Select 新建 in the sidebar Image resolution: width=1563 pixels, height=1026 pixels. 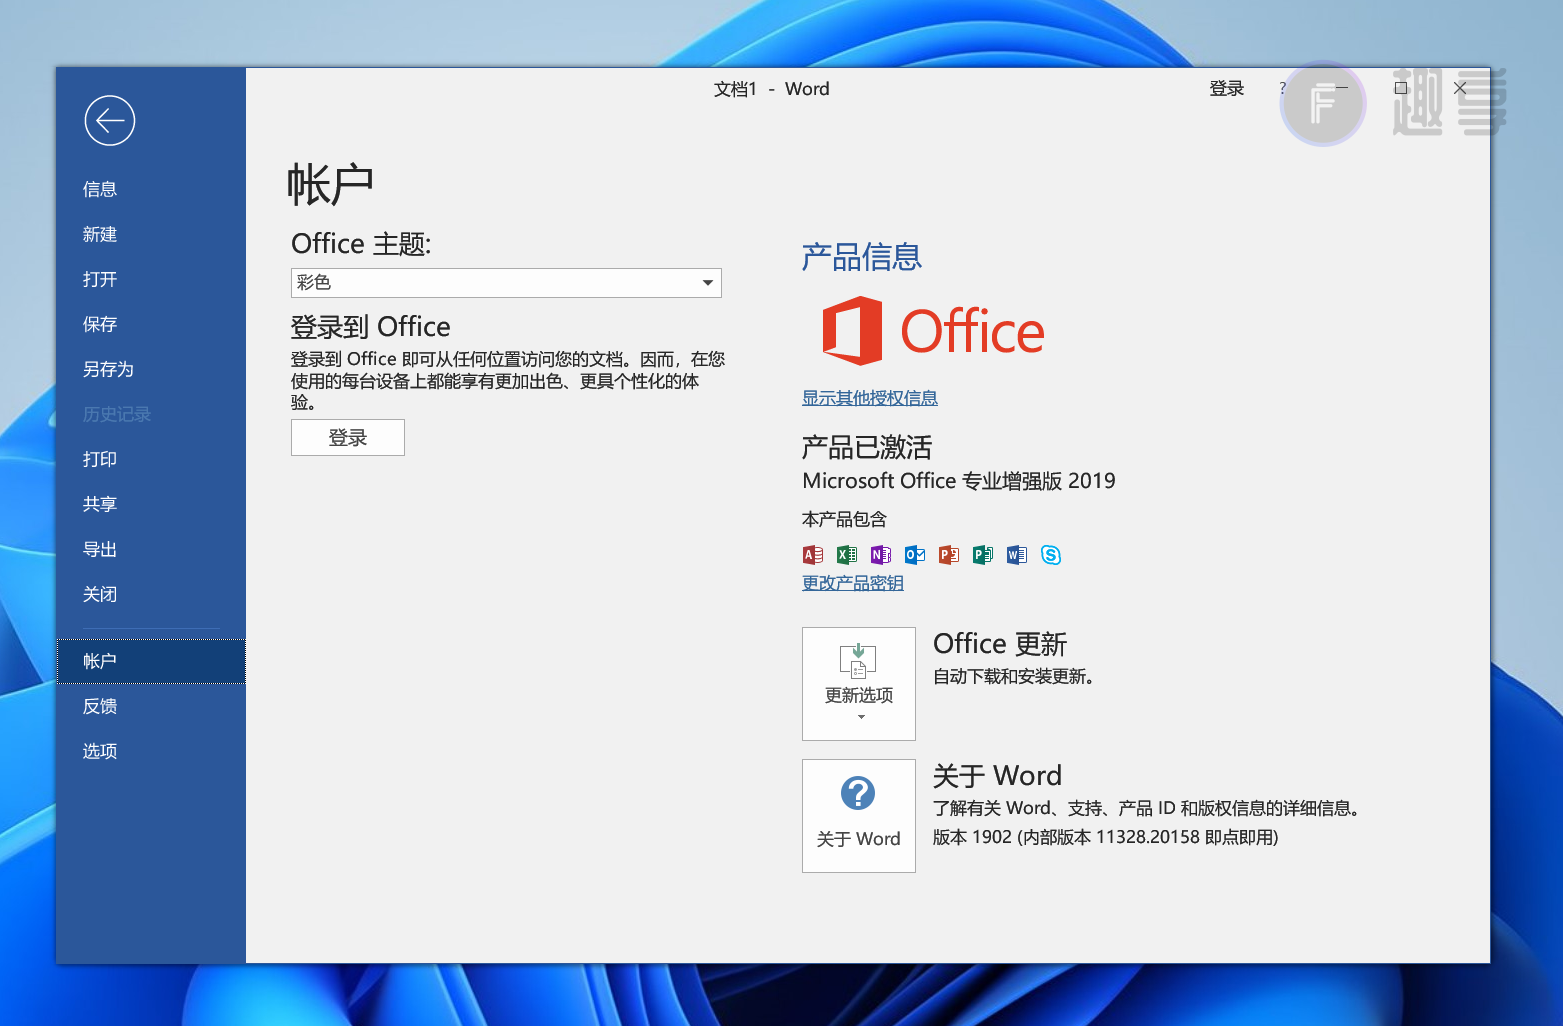point(151,234)
